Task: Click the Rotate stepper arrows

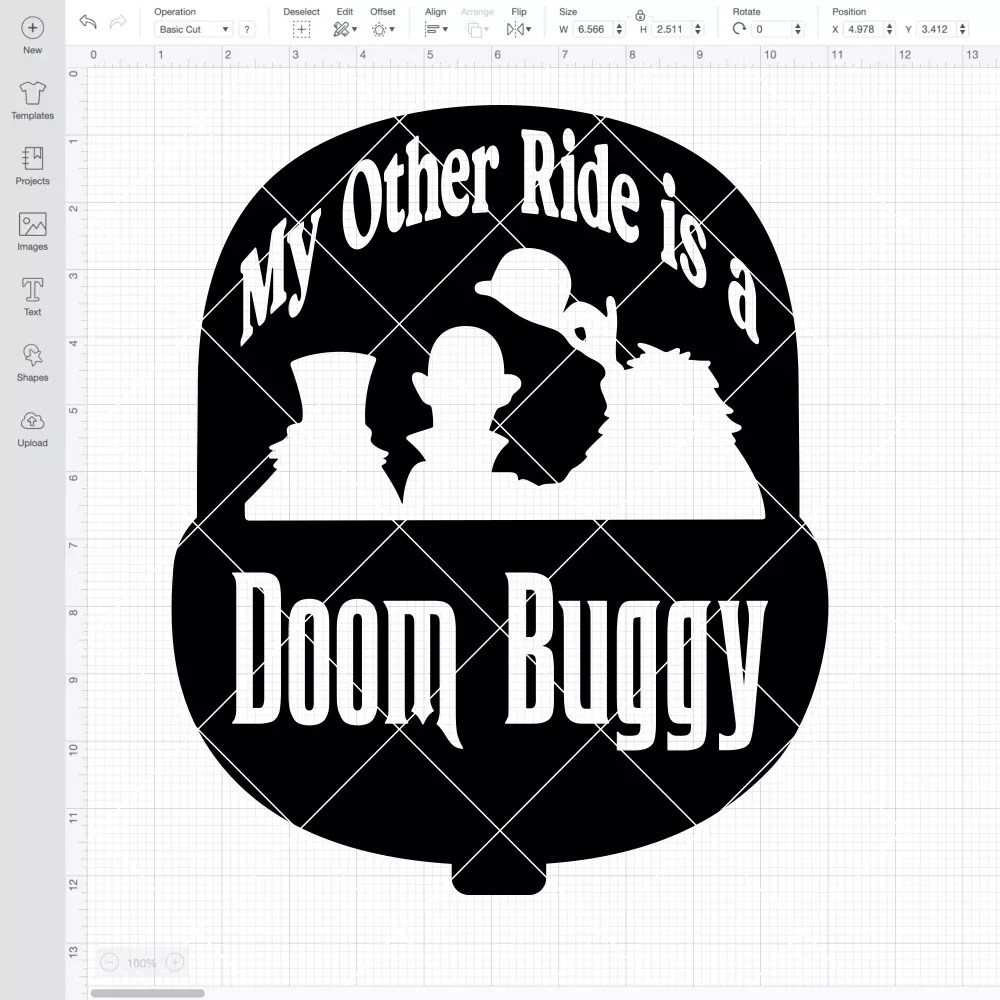Action: coord(797,29)
